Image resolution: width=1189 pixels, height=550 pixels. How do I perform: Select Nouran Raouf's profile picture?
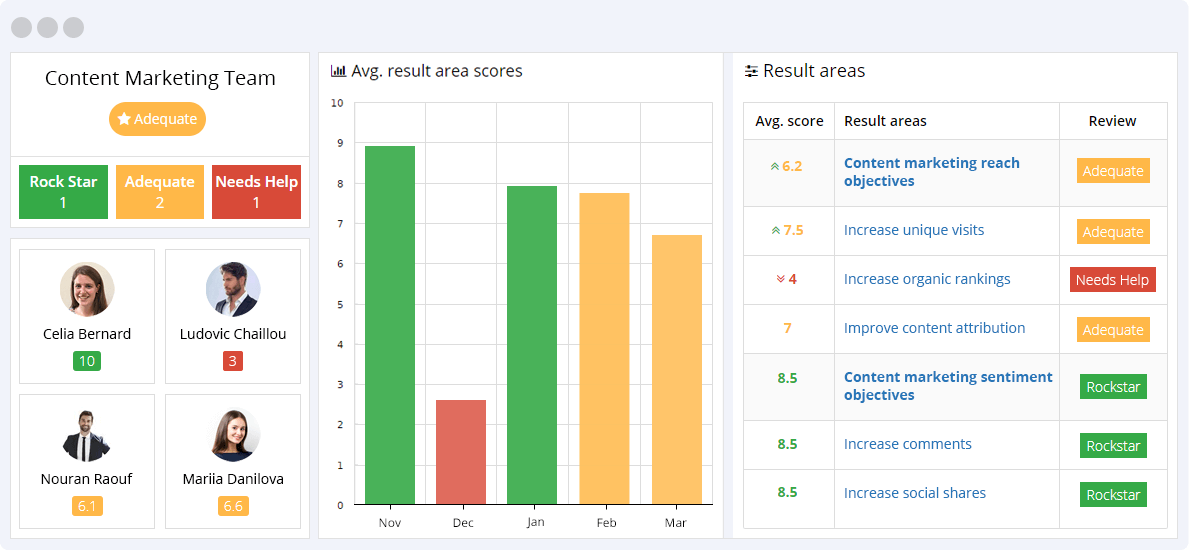(x=87, y=435)
